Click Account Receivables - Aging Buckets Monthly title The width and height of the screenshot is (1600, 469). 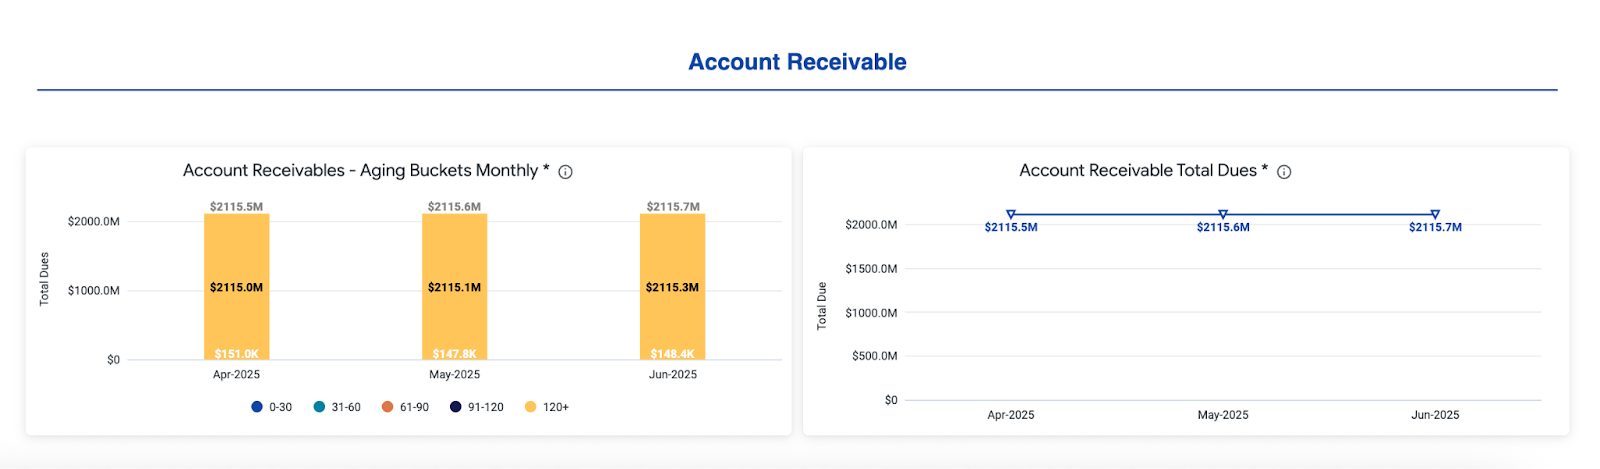(365, 171)
